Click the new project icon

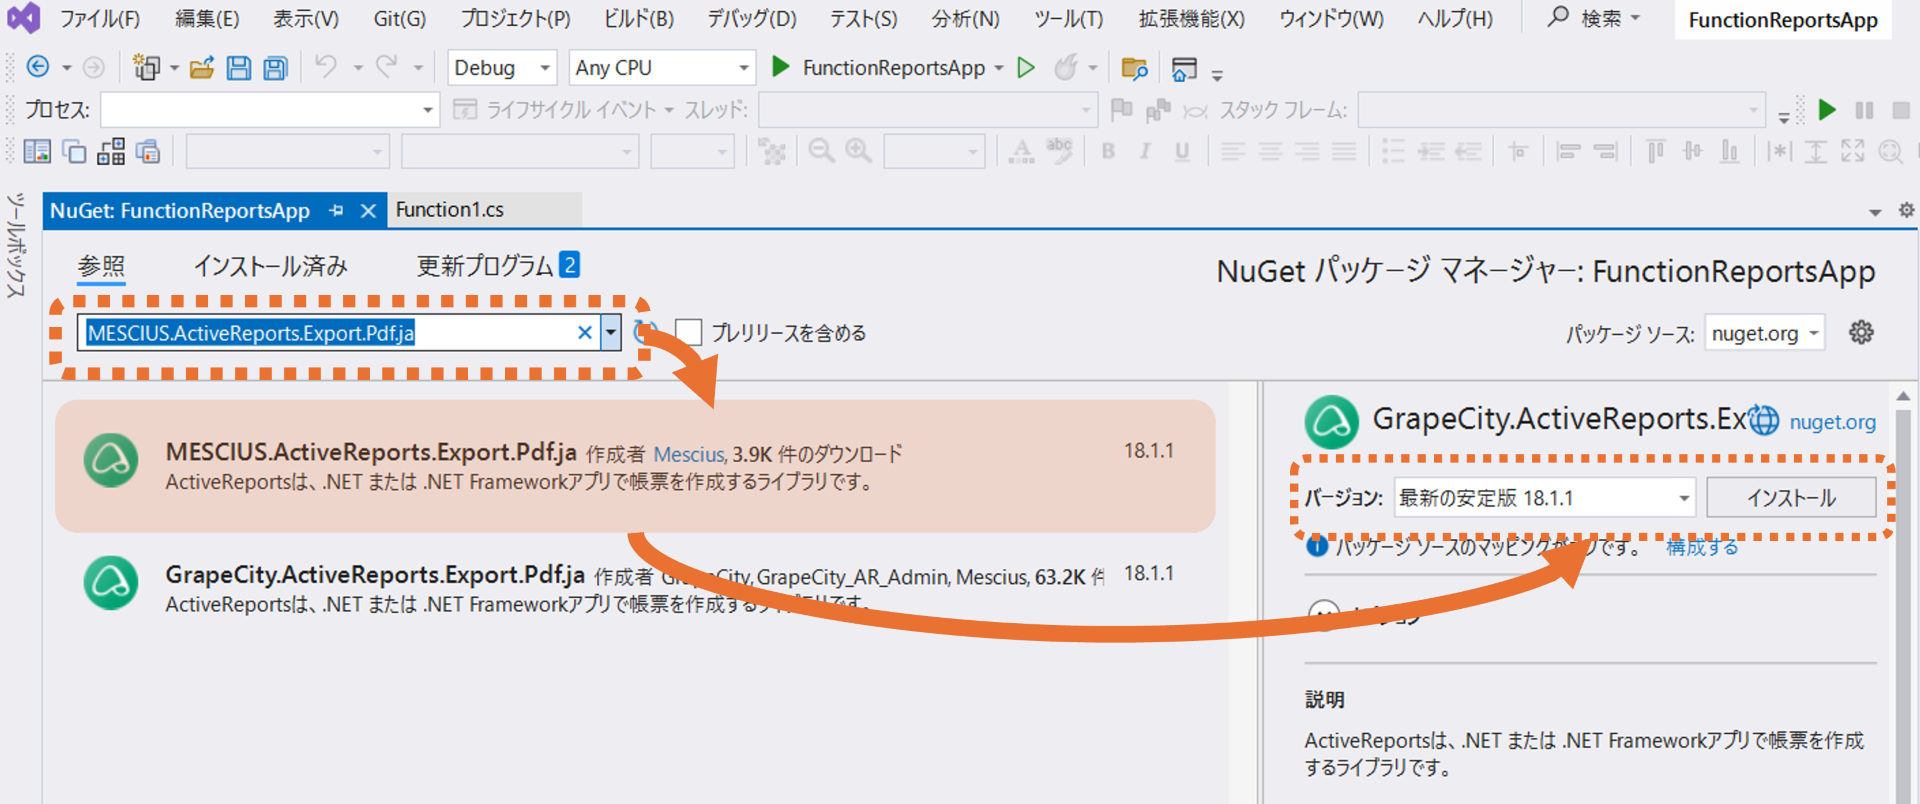(146, 67)
